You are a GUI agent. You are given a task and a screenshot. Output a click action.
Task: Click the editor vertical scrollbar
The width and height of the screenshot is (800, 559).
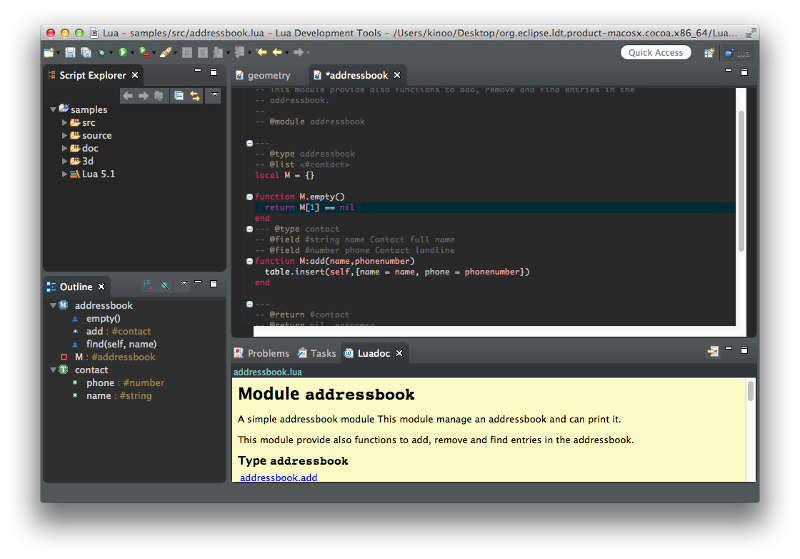pos(741,181)
